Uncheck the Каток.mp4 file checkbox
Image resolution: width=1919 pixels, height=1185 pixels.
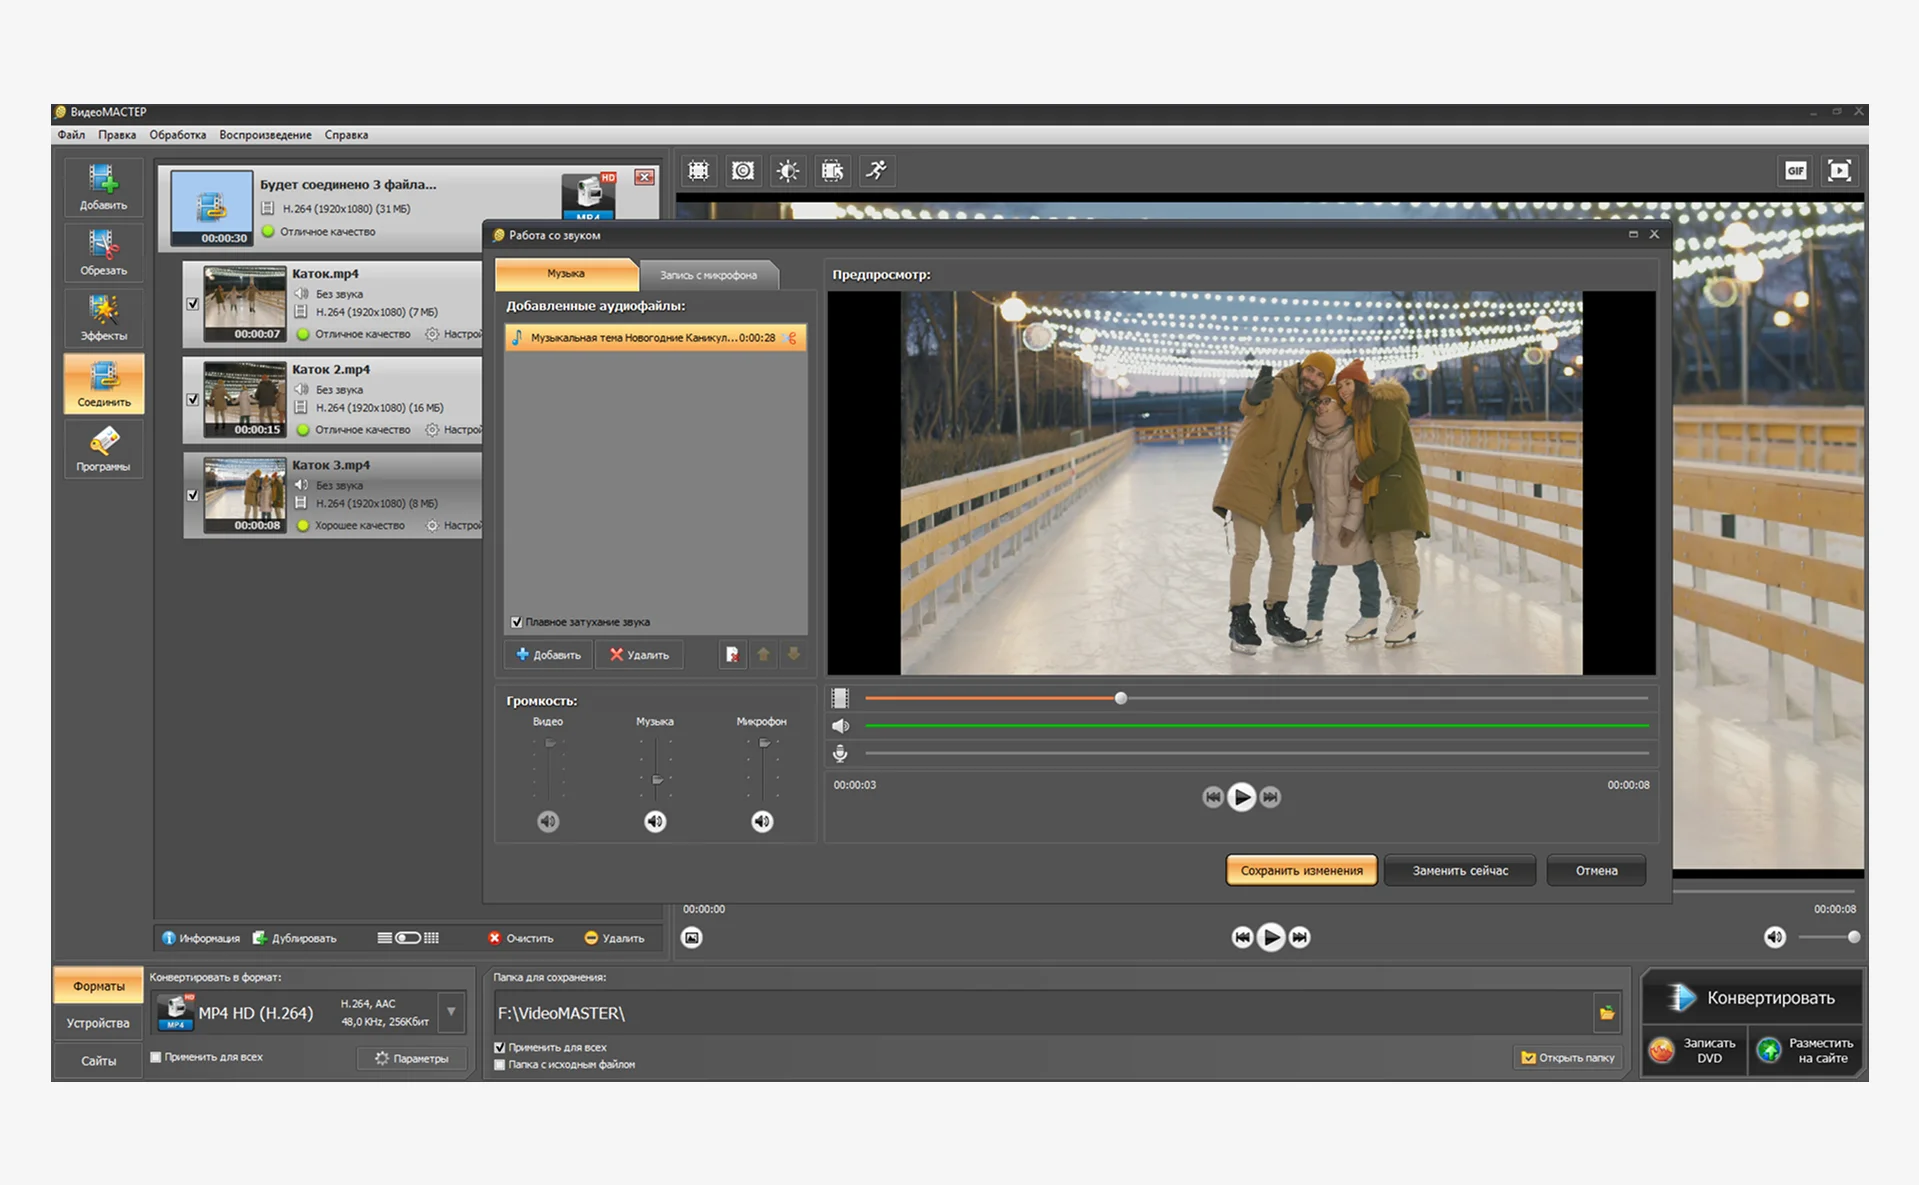click(193, 303)
